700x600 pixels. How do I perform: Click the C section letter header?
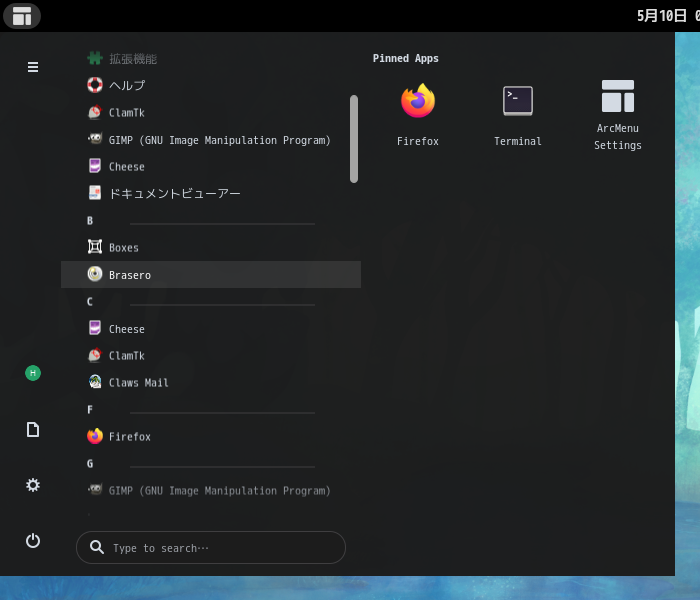pos(90,302)
